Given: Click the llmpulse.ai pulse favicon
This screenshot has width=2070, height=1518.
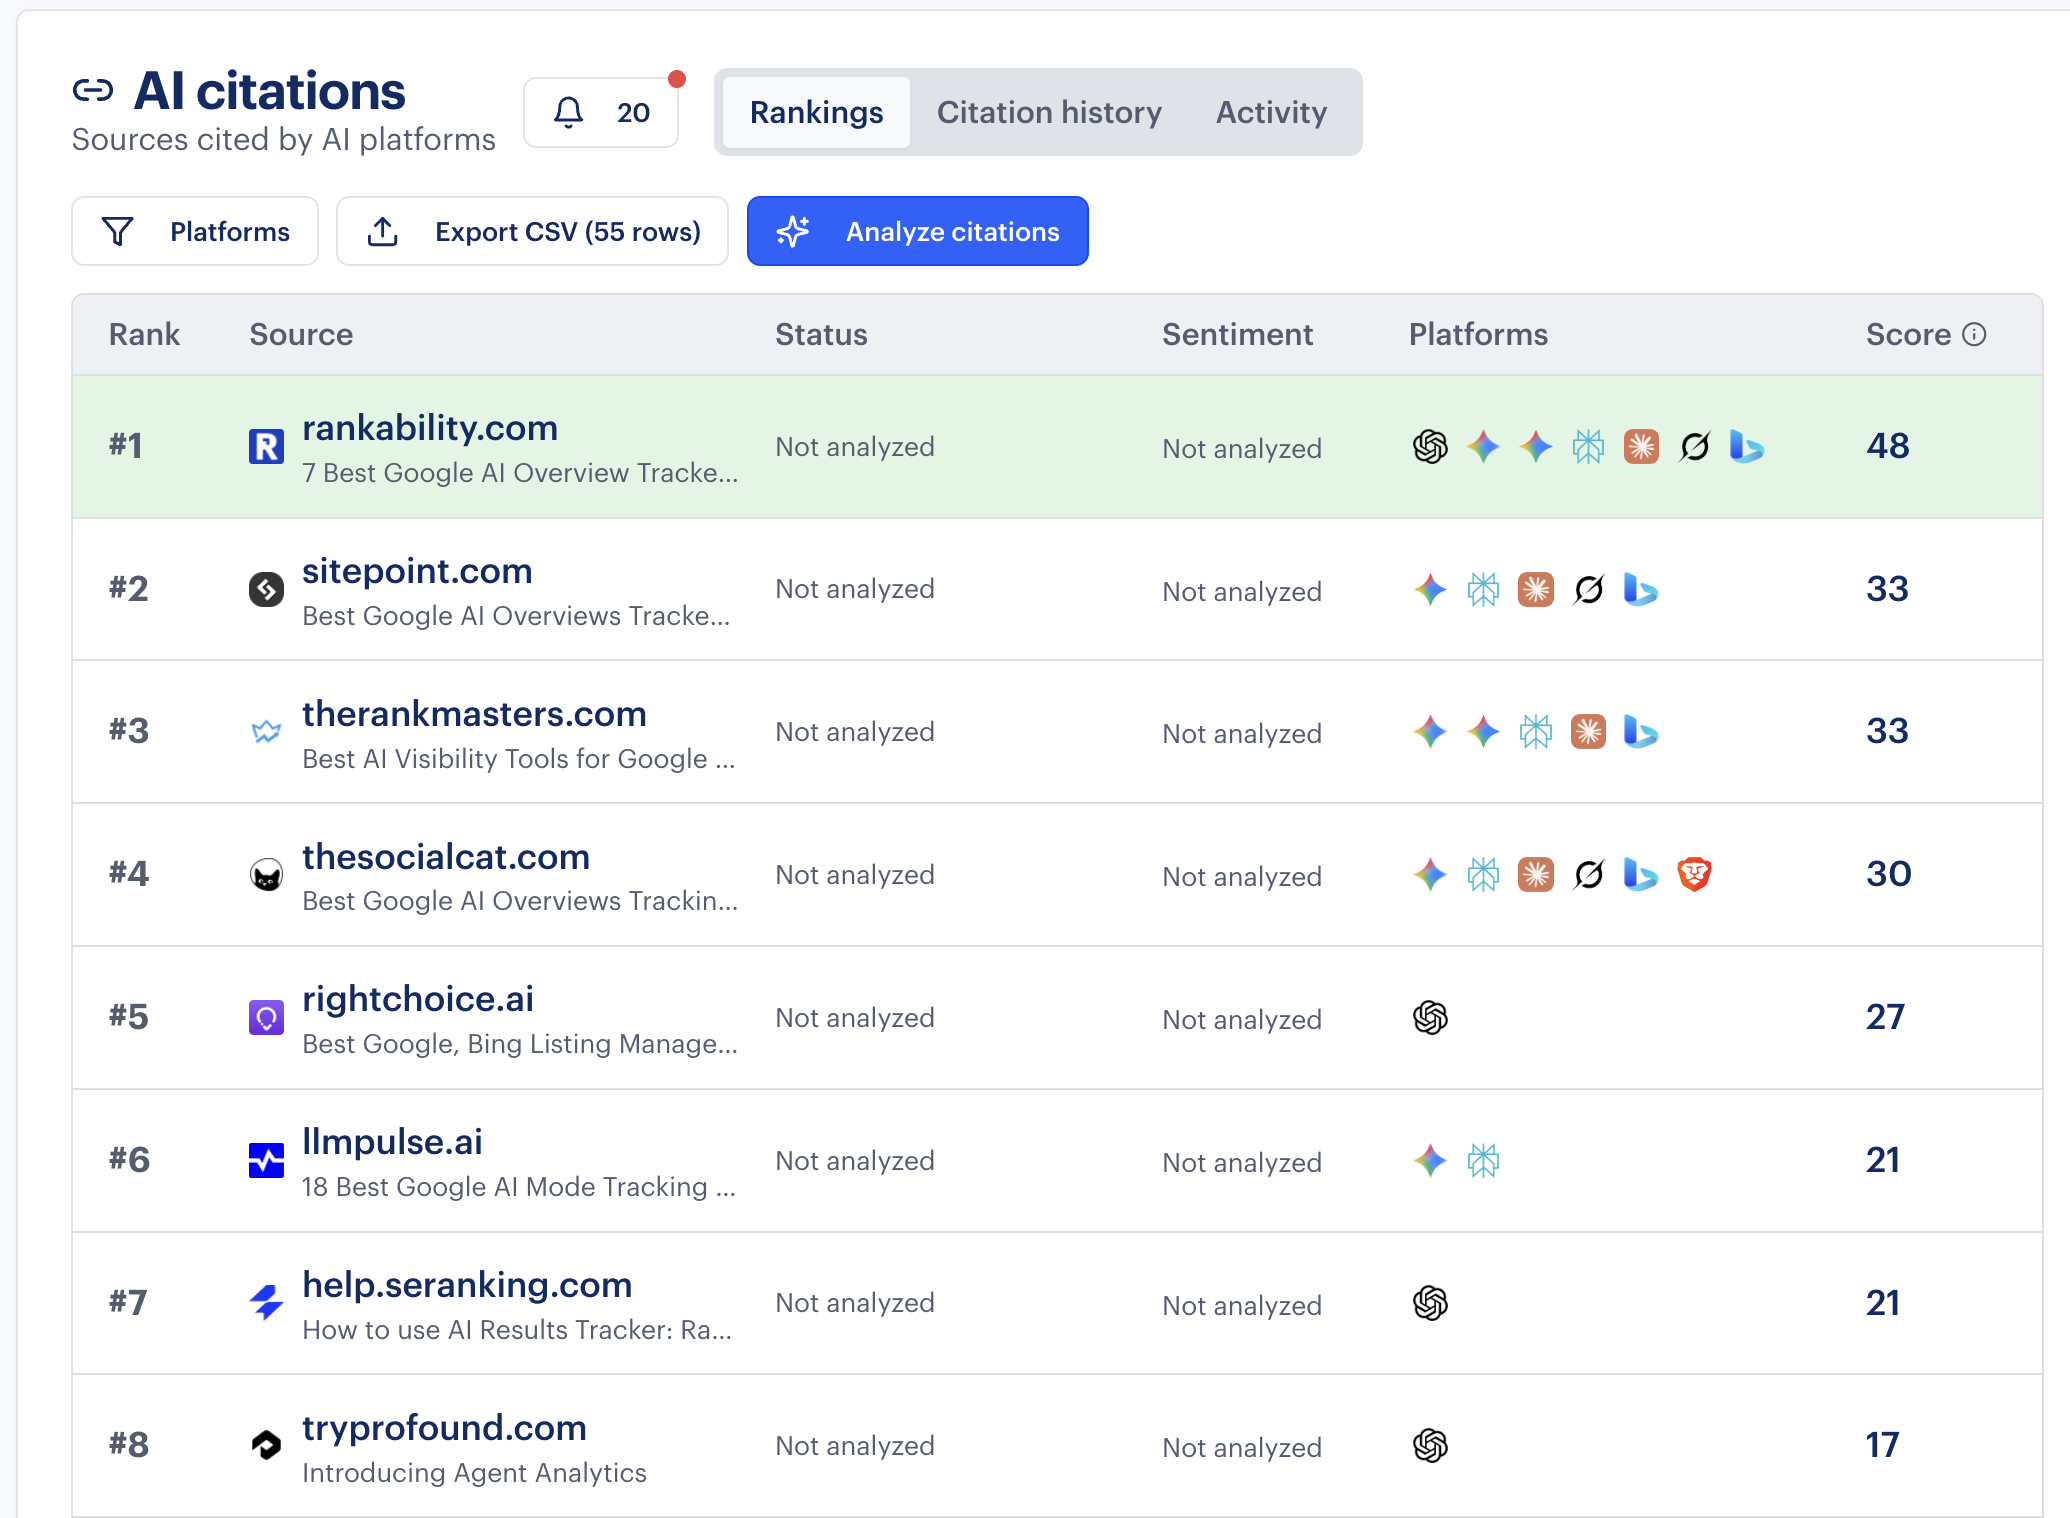Looking at the screenshot, I should (266, 1161).
